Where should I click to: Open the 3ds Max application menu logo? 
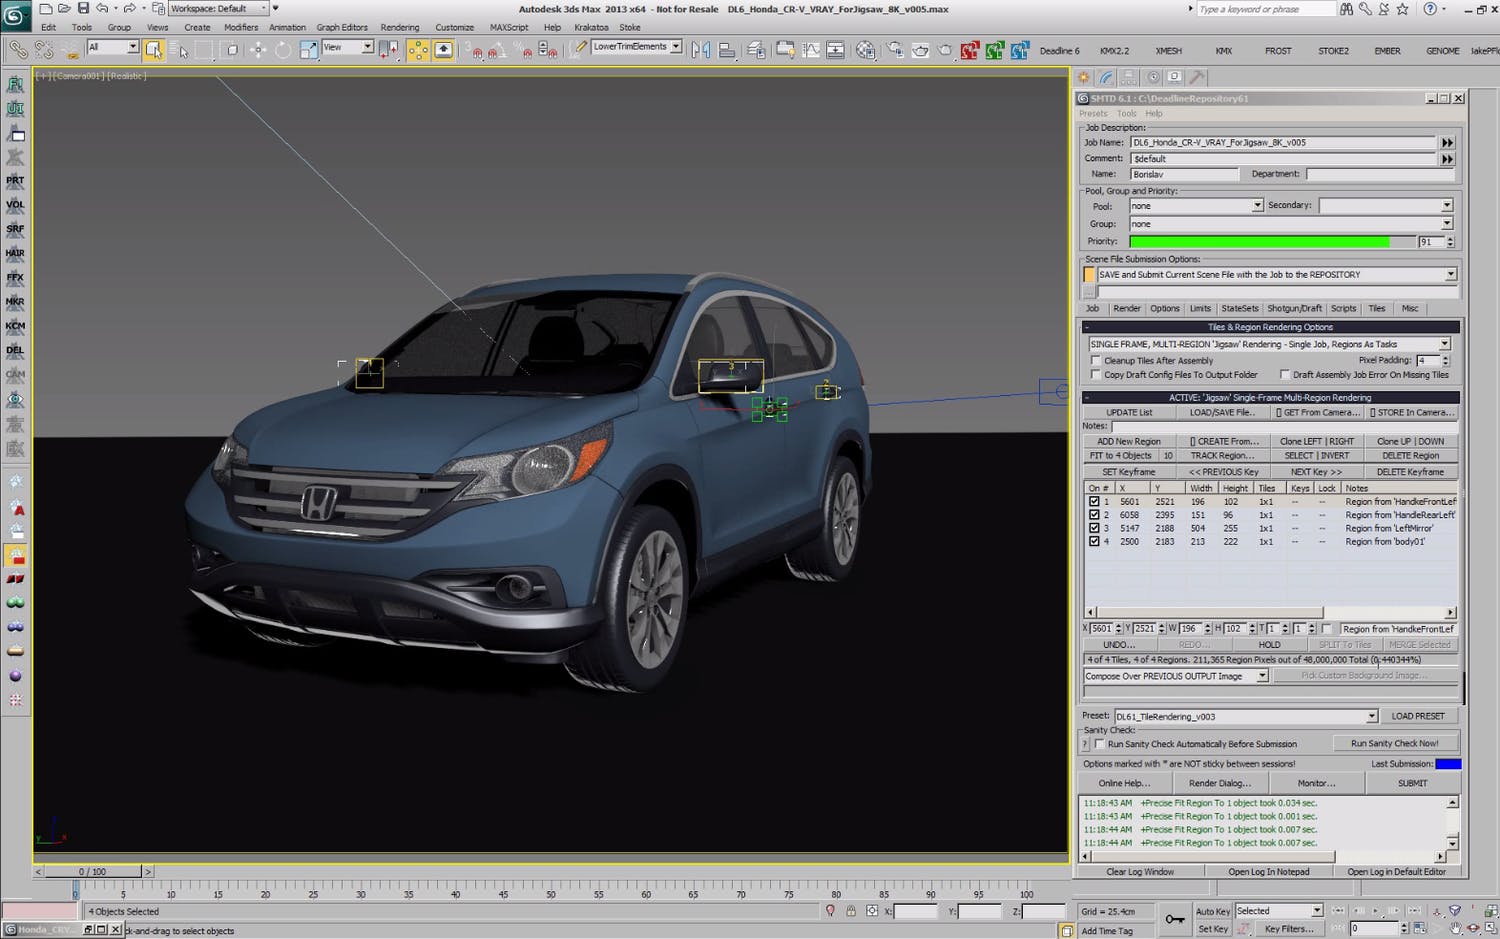pyautogui.click(x=15, y=14)
